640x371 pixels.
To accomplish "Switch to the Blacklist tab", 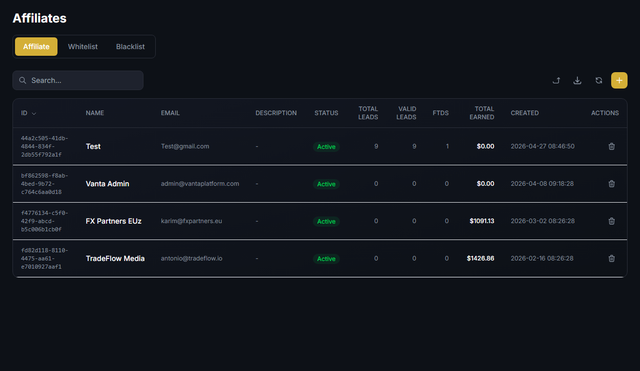I will point(130,47).
